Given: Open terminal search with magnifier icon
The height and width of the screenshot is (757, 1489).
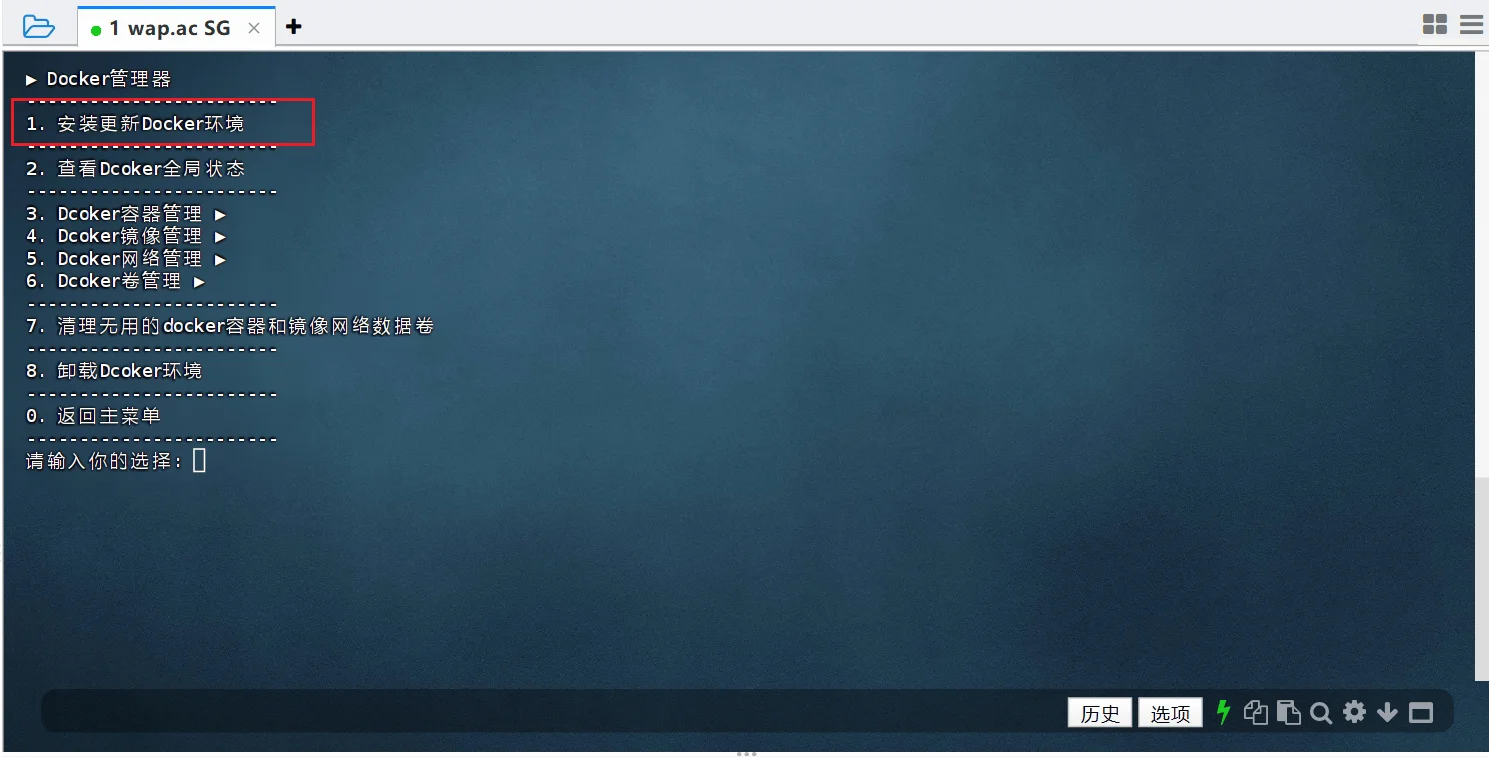Looking at the screenshot, I should pyautogui.click(x=1321, y=713).
